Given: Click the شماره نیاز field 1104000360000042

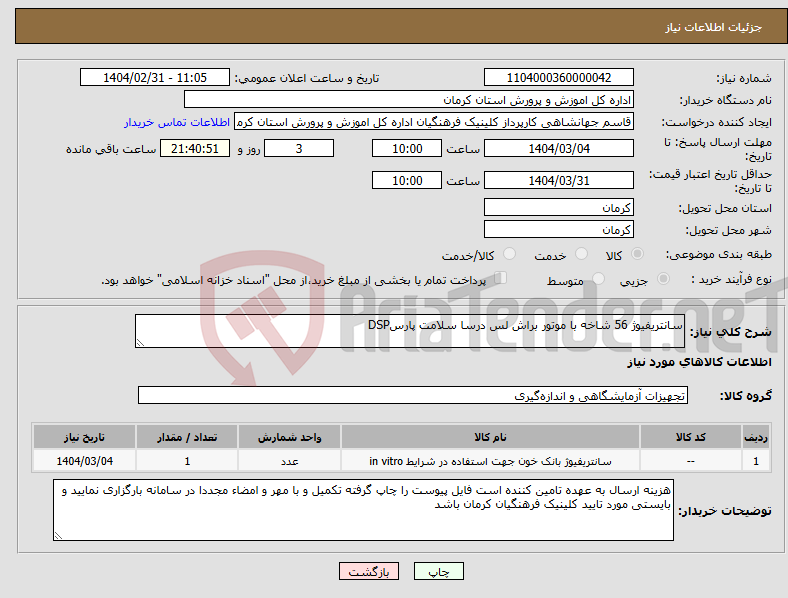Looking at the screenshot, I should (x=559, y=77).
